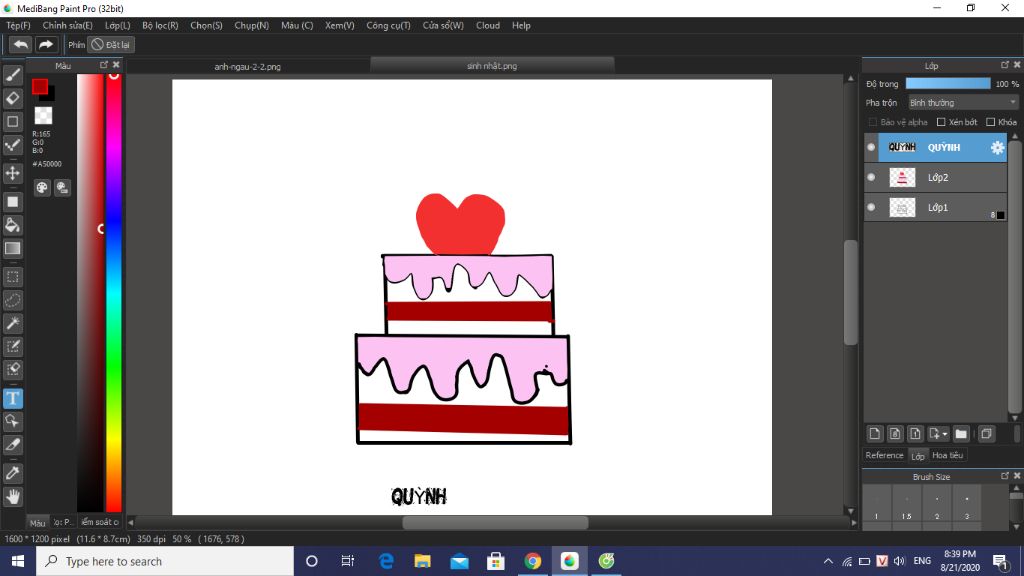
Task: Create a new raster layer
Action: [875, 434]
